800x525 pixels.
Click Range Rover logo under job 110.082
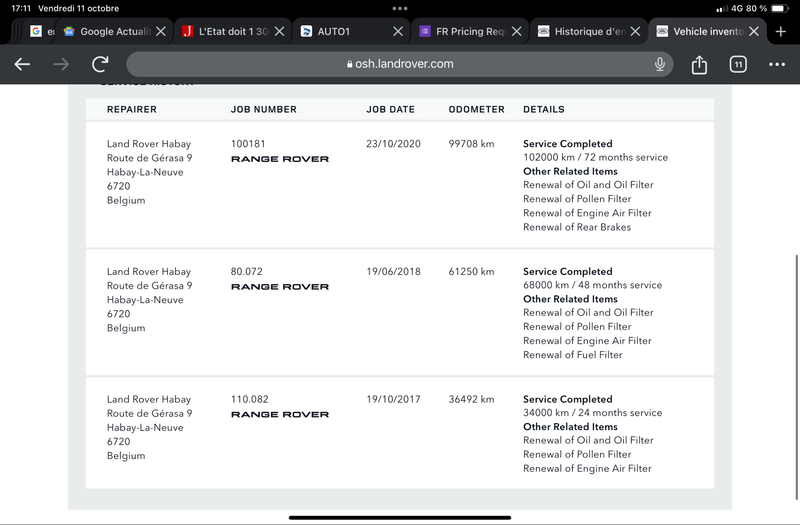(280, 414)
